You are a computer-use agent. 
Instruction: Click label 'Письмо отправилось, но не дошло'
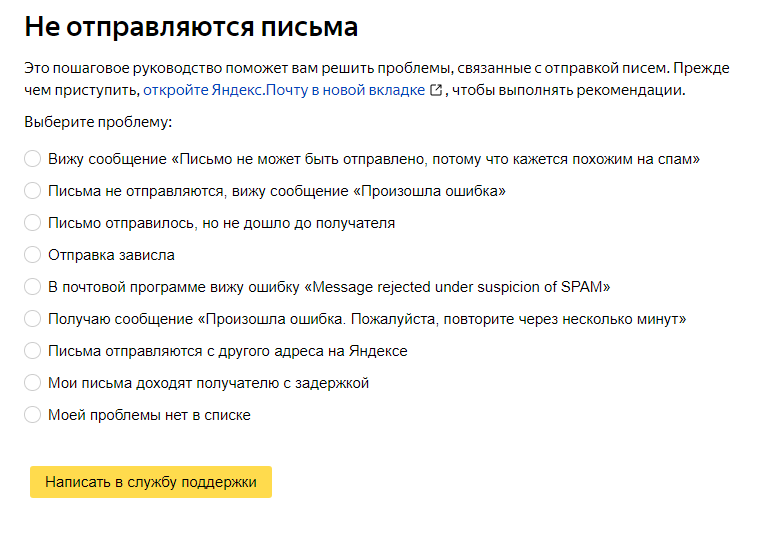[x=221, y=223]
